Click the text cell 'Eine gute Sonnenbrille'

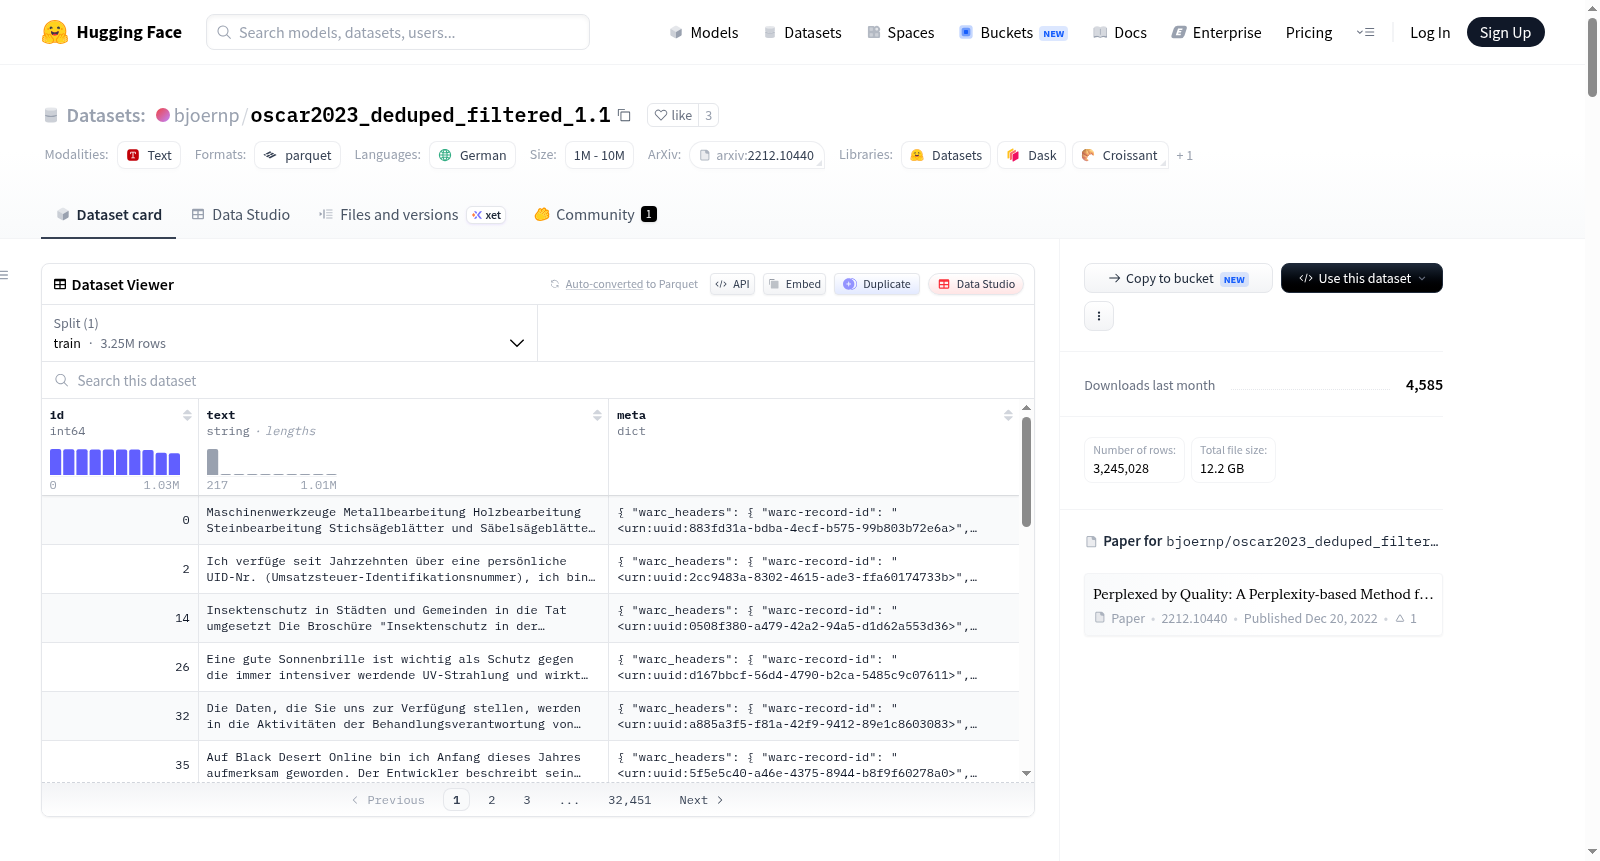click(x=403, y=667)
